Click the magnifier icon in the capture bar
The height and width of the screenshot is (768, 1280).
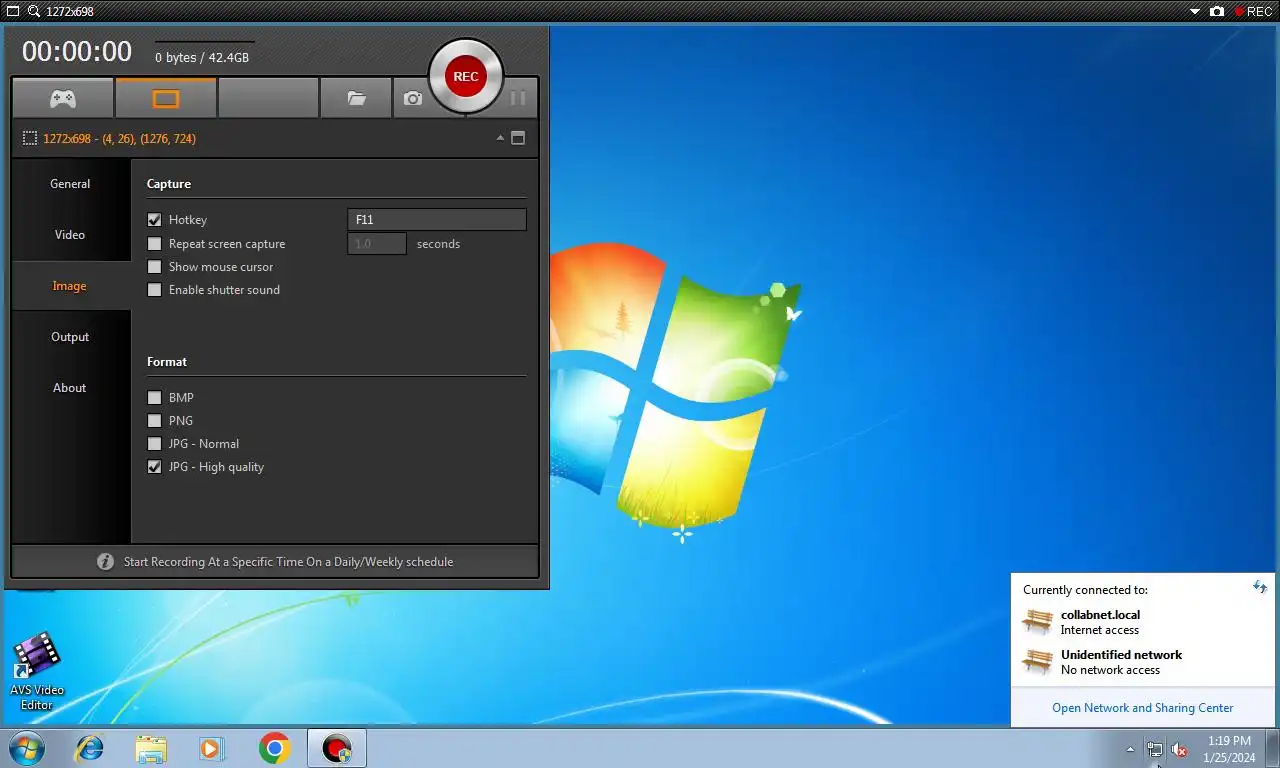click(x=34, y=11)
